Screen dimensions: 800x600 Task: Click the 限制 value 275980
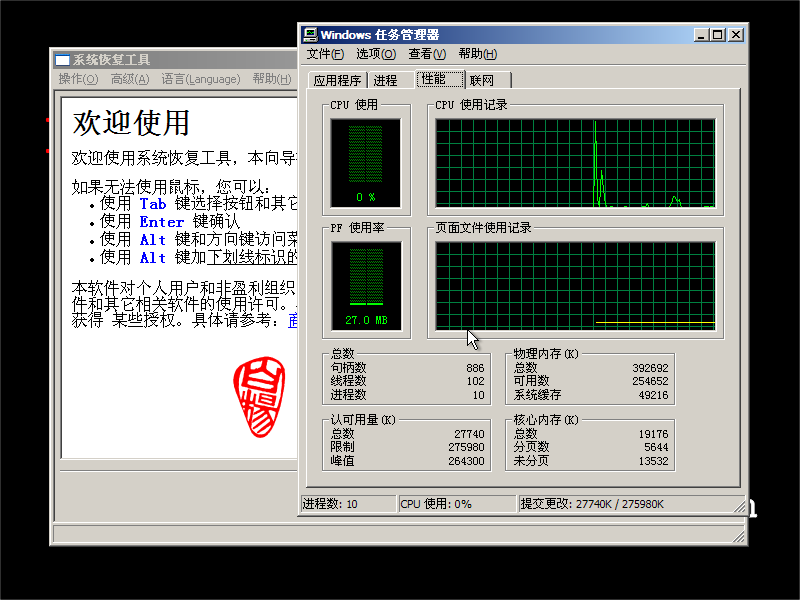tap(466, 447)
